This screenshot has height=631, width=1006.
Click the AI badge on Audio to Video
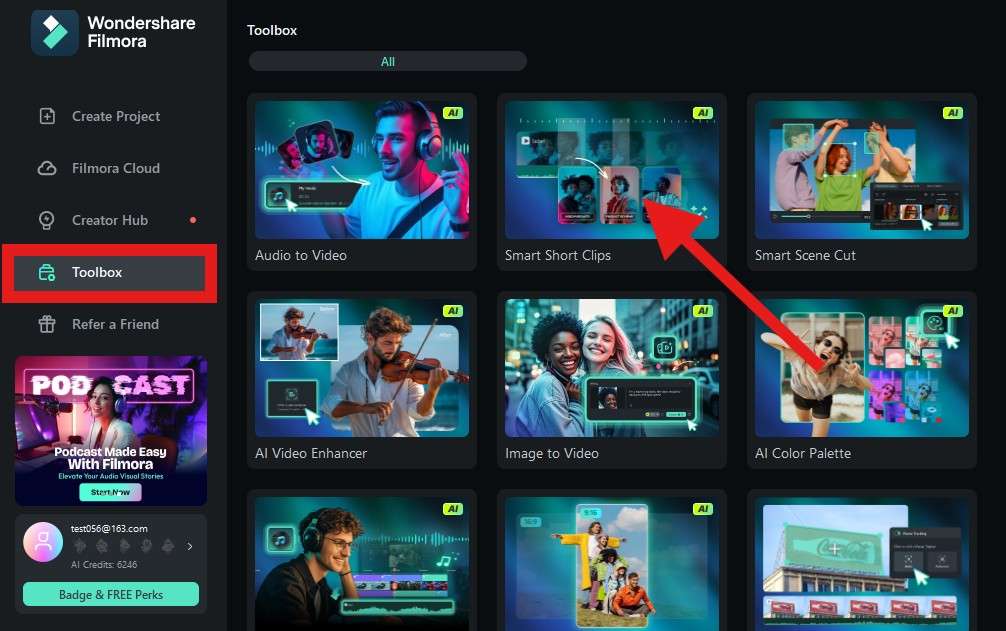453,113
